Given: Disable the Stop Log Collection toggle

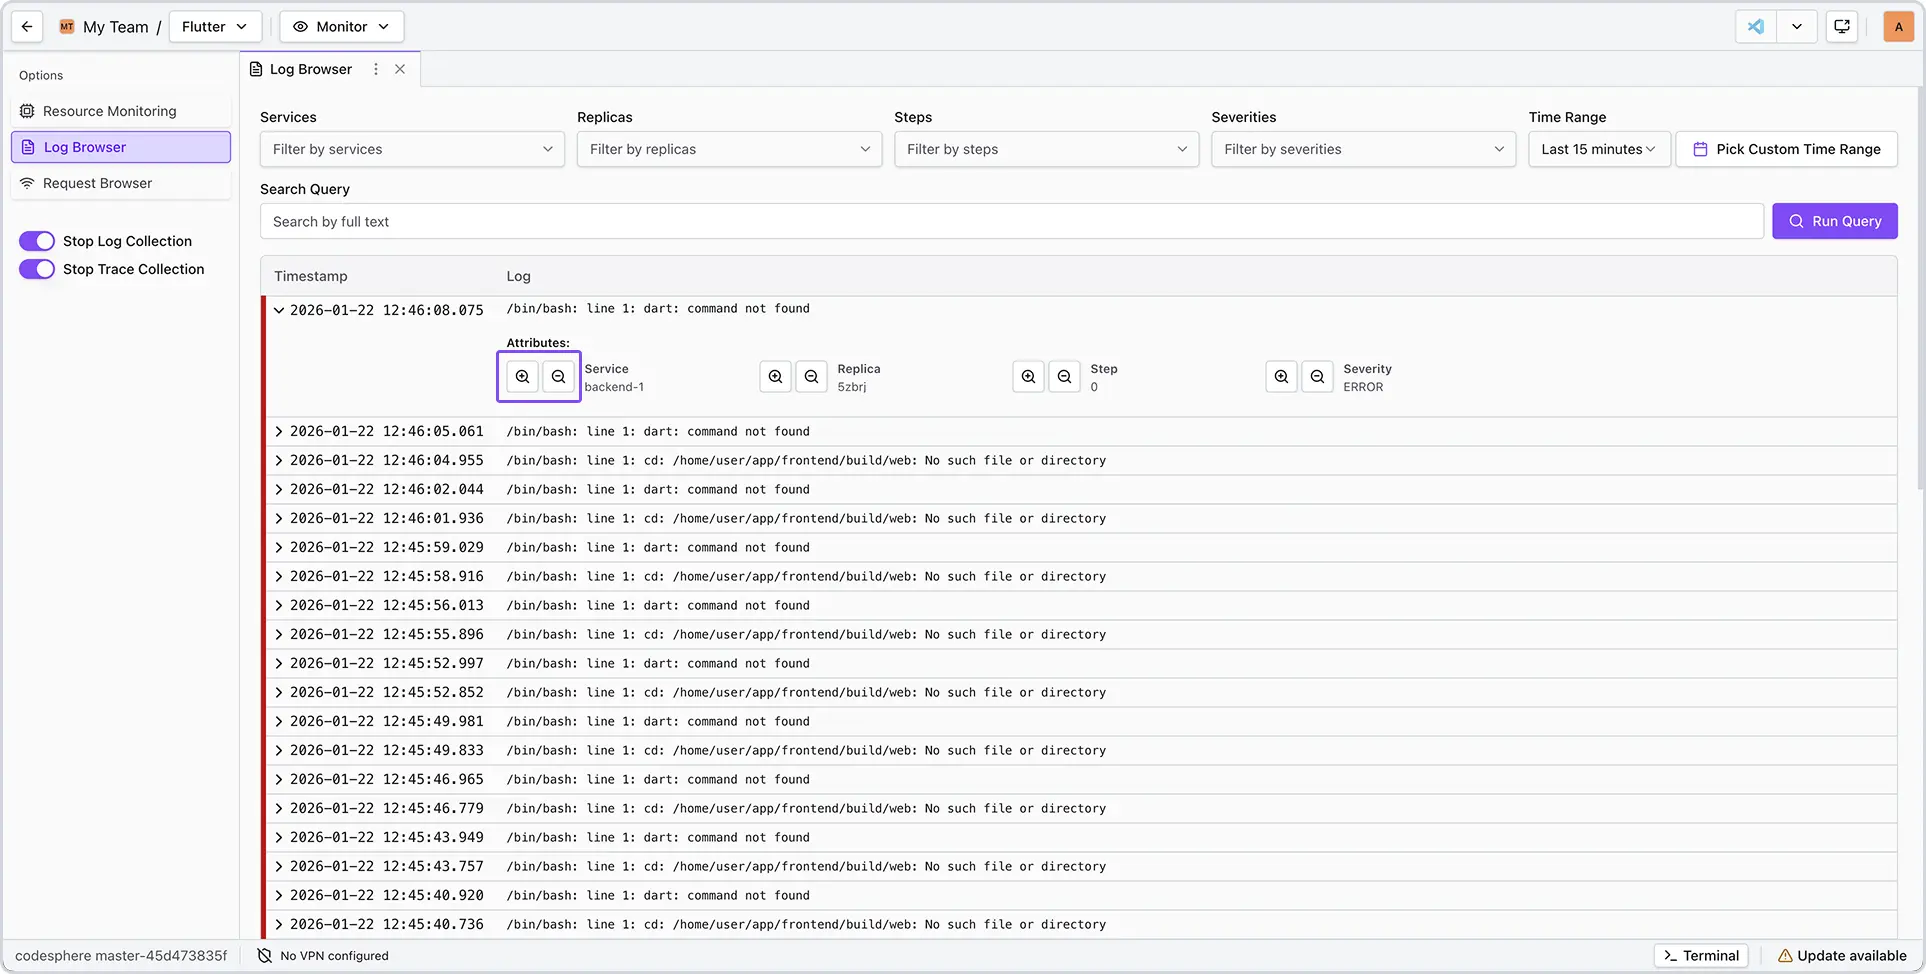Looking at the screenshot, I should pyautogui.click(x=36, y=241).
